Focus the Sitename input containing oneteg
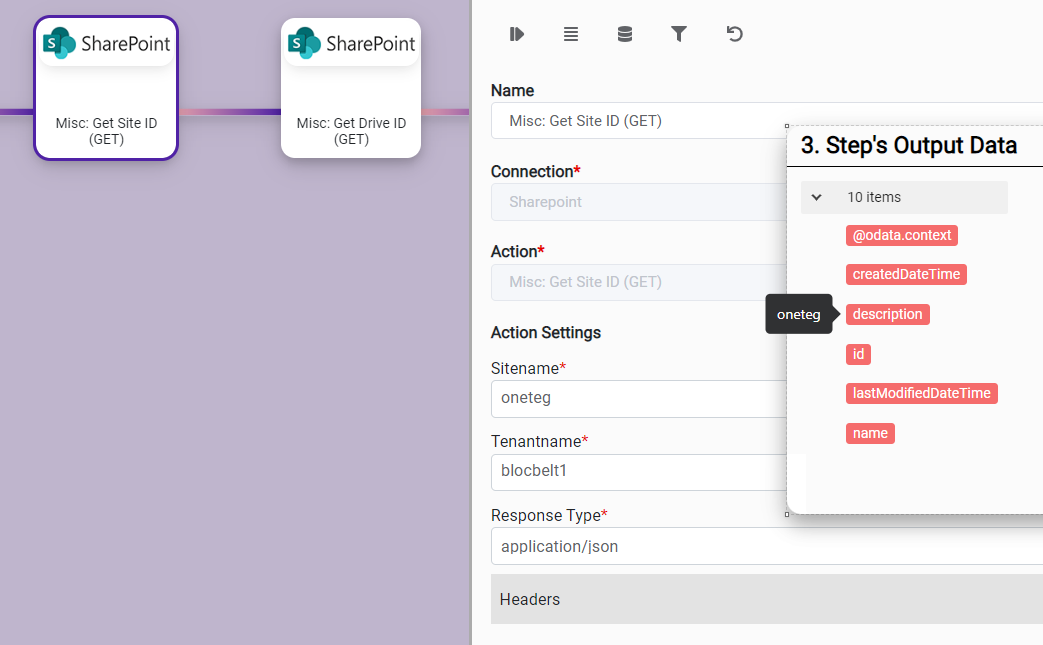 coord(638,398)
